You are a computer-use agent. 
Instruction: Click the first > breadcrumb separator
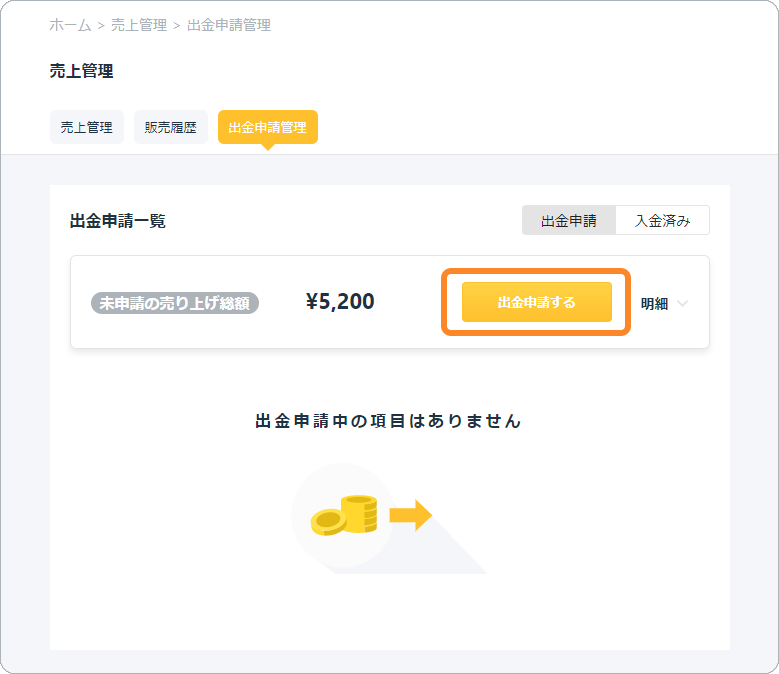(x=101, y=26)
